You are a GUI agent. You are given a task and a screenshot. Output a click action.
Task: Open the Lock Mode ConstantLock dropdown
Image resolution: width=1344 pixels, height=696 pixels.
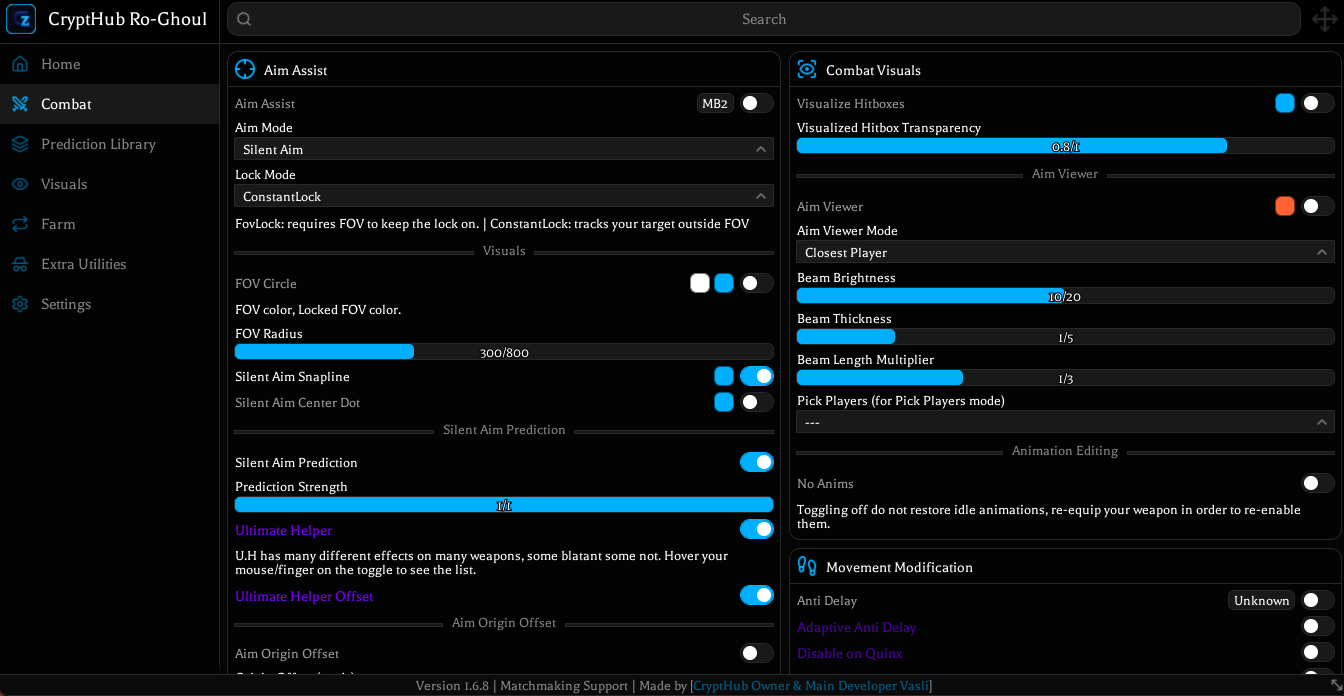point(504,196)
